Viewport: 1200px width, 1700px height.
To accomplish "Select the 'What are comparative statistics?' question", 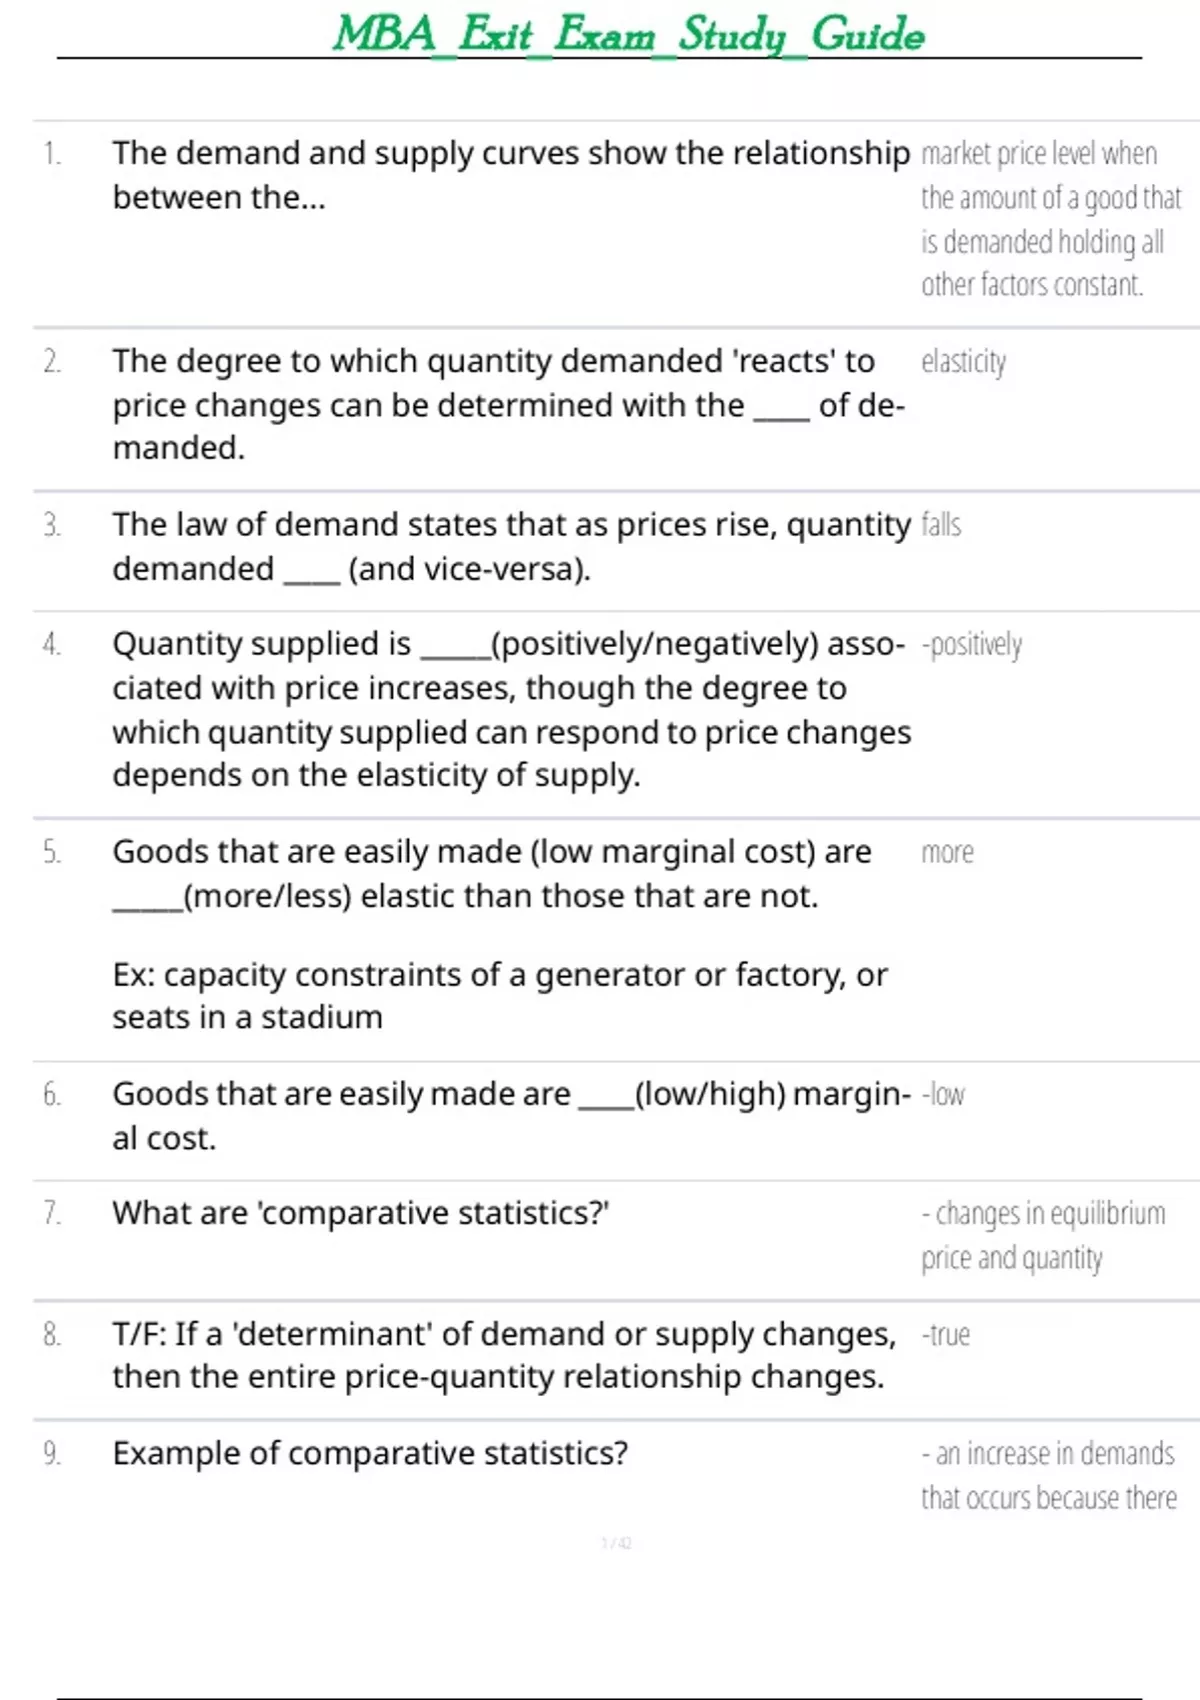I will (361, 1213).
